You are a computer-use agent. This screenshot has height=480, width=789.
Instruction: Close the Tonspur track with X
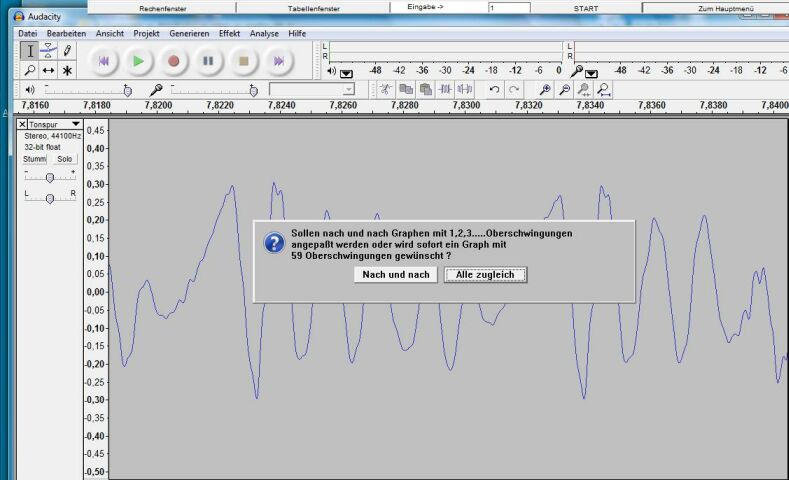click(x=23, y=124)
